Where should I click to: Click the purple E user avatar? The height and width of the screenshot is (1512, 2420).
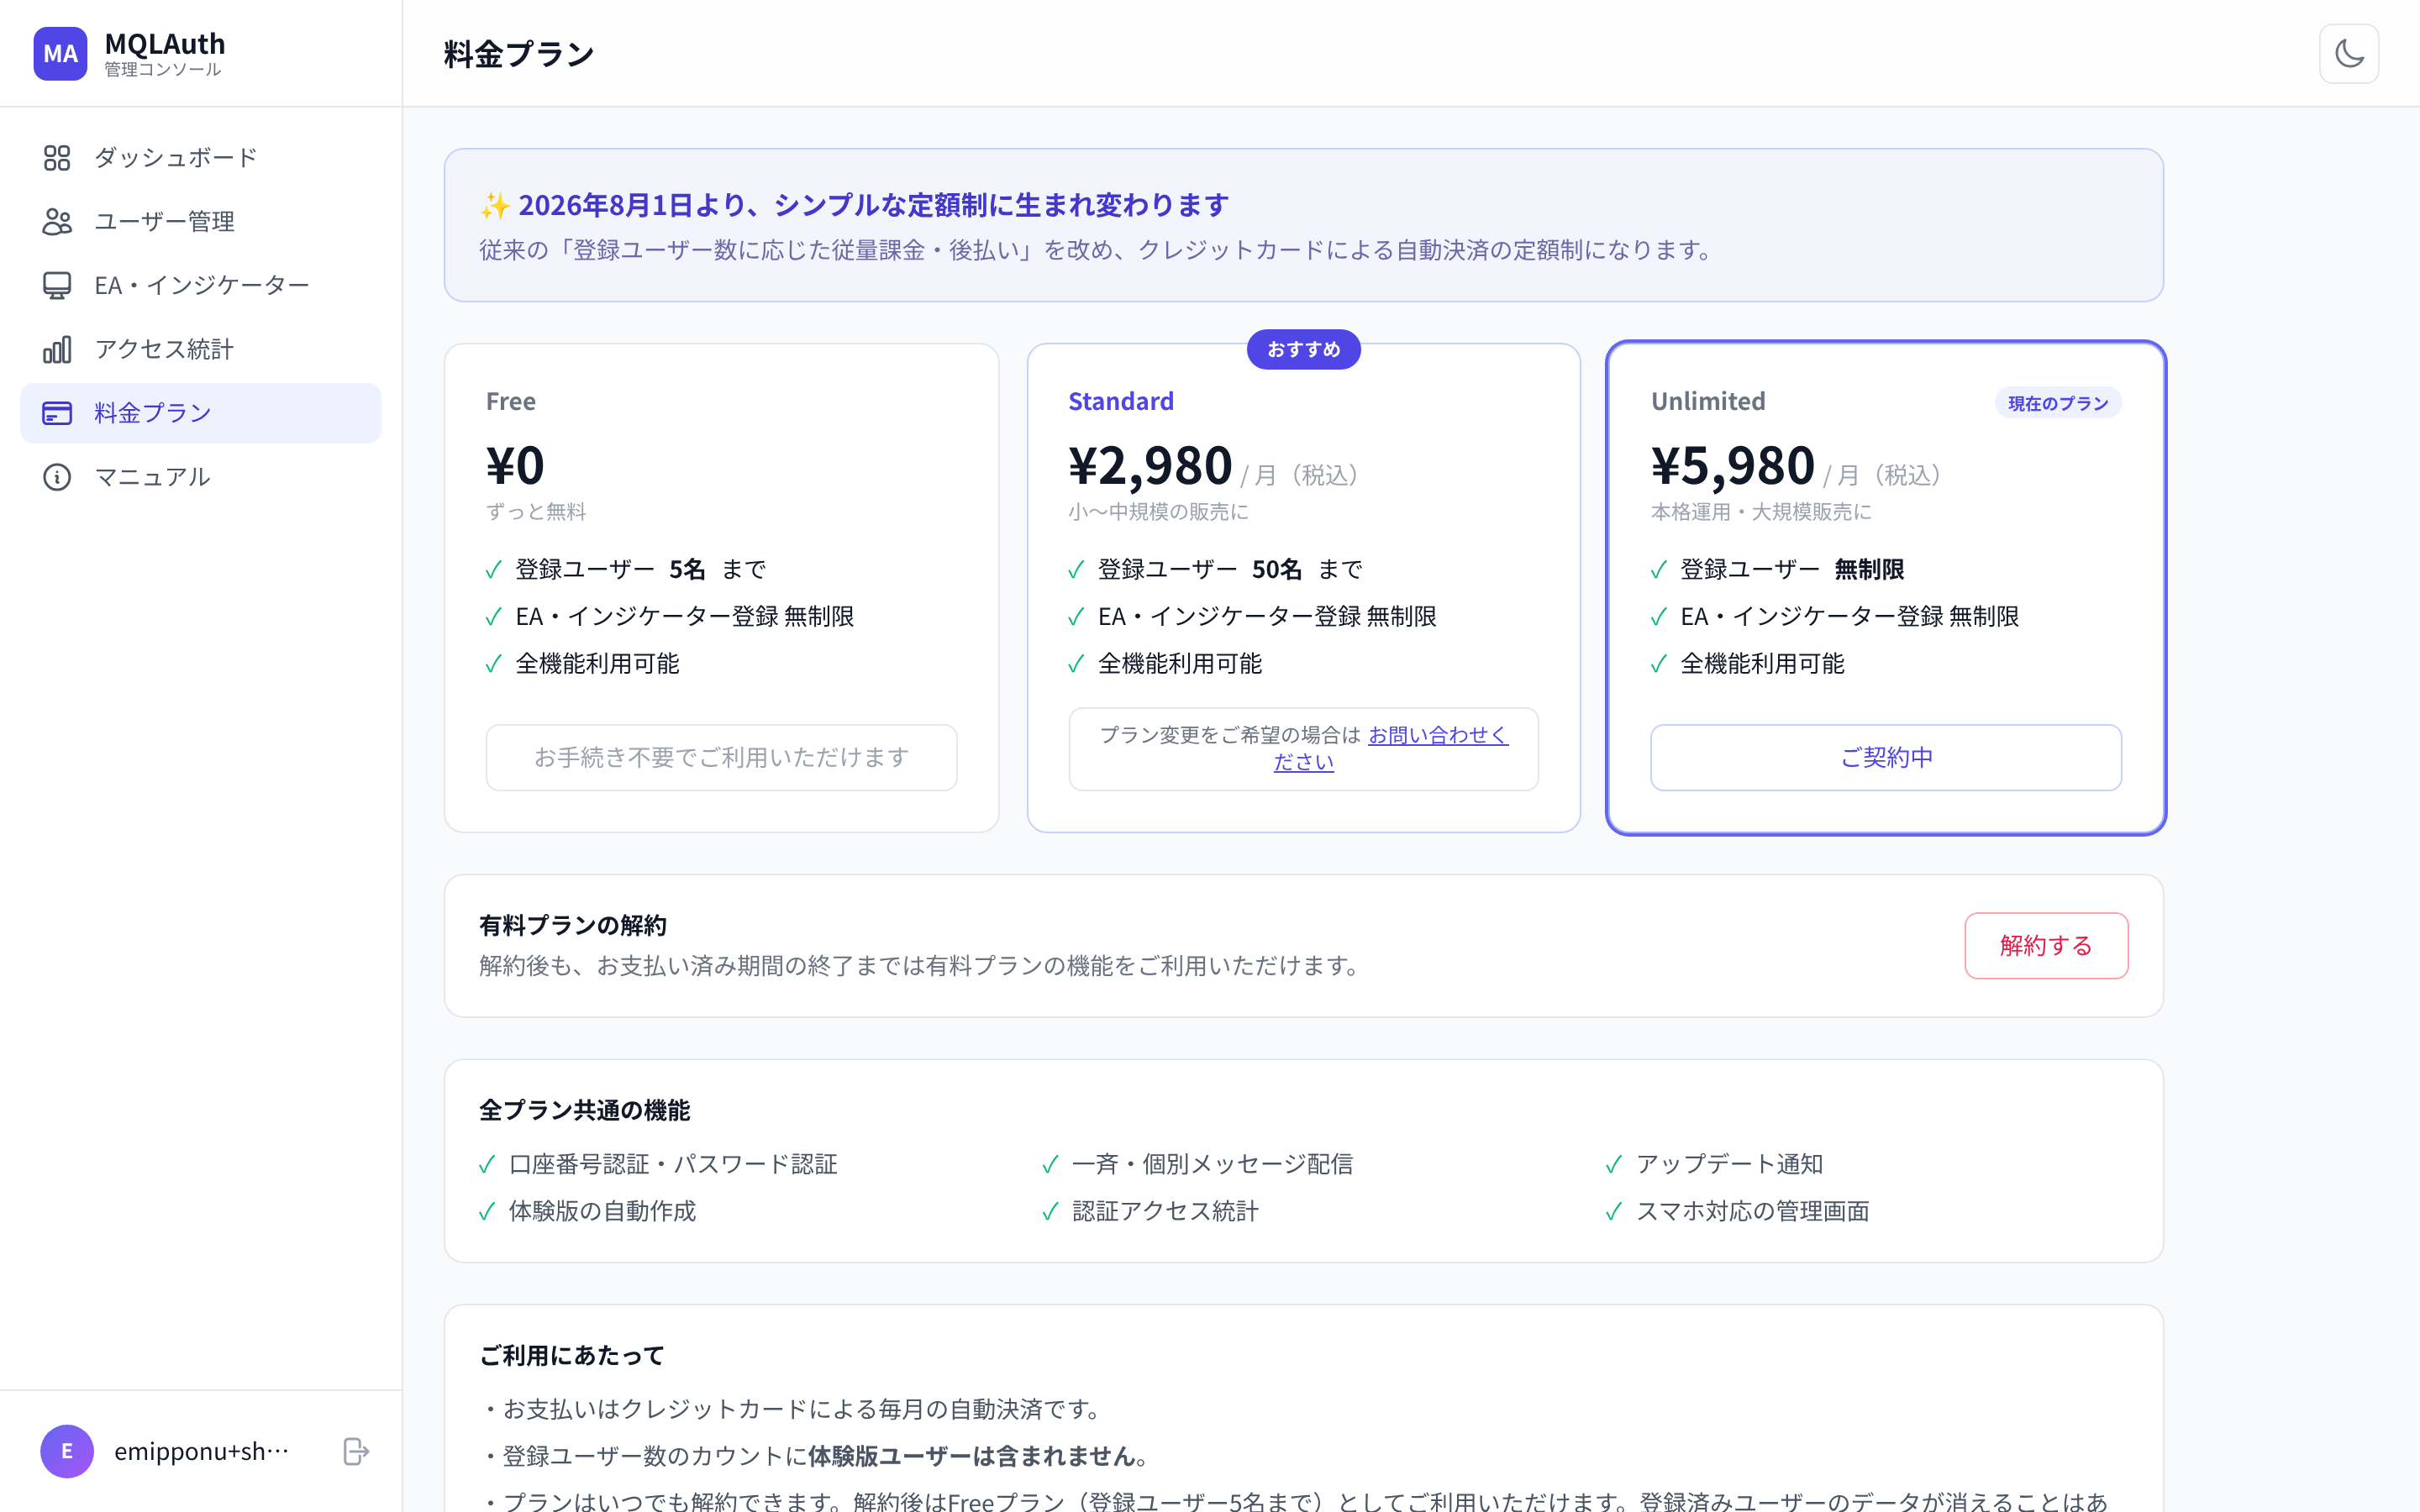(67, 1451)
